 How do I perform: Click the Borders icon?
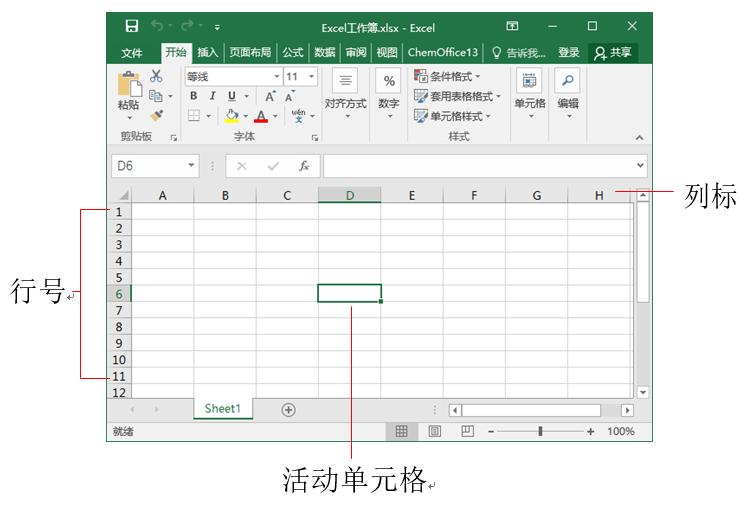[194, 116]
